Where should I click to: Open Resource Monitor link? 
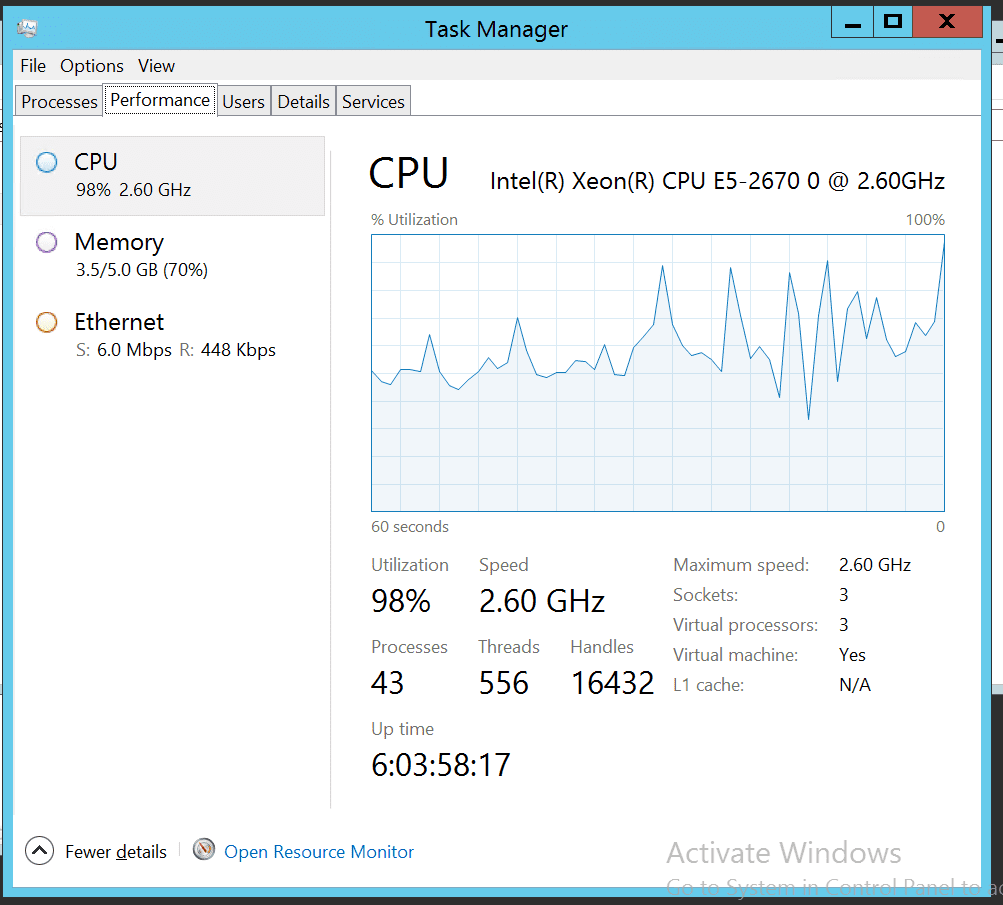point(319,852)
